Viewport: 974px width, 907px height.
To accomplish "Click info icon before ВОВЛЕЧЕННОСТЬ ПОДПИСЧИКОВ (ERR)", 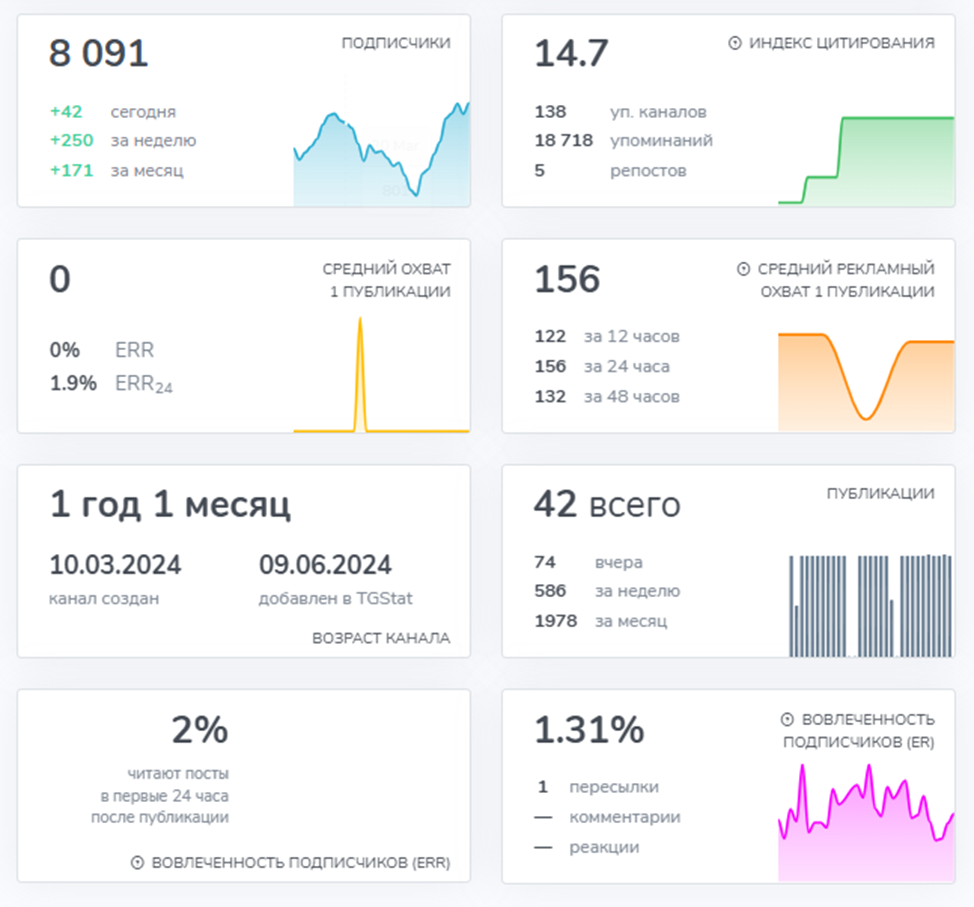I will 138,862.
